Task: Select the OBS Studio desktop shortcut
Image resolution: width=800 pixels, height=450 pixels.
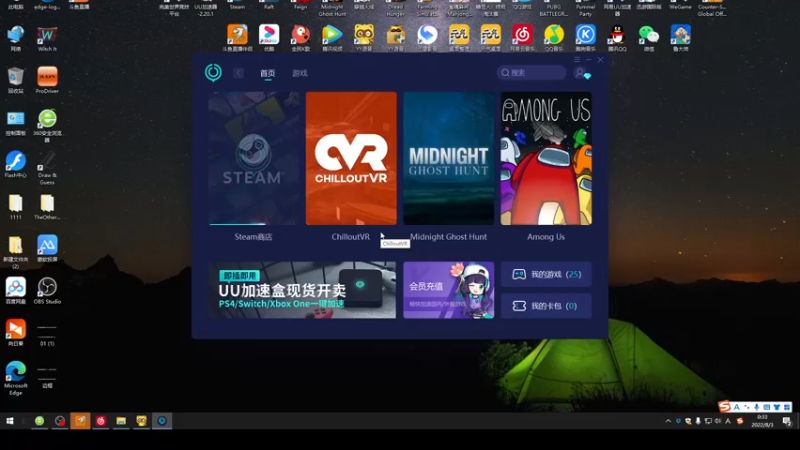Action: [47, 291]
